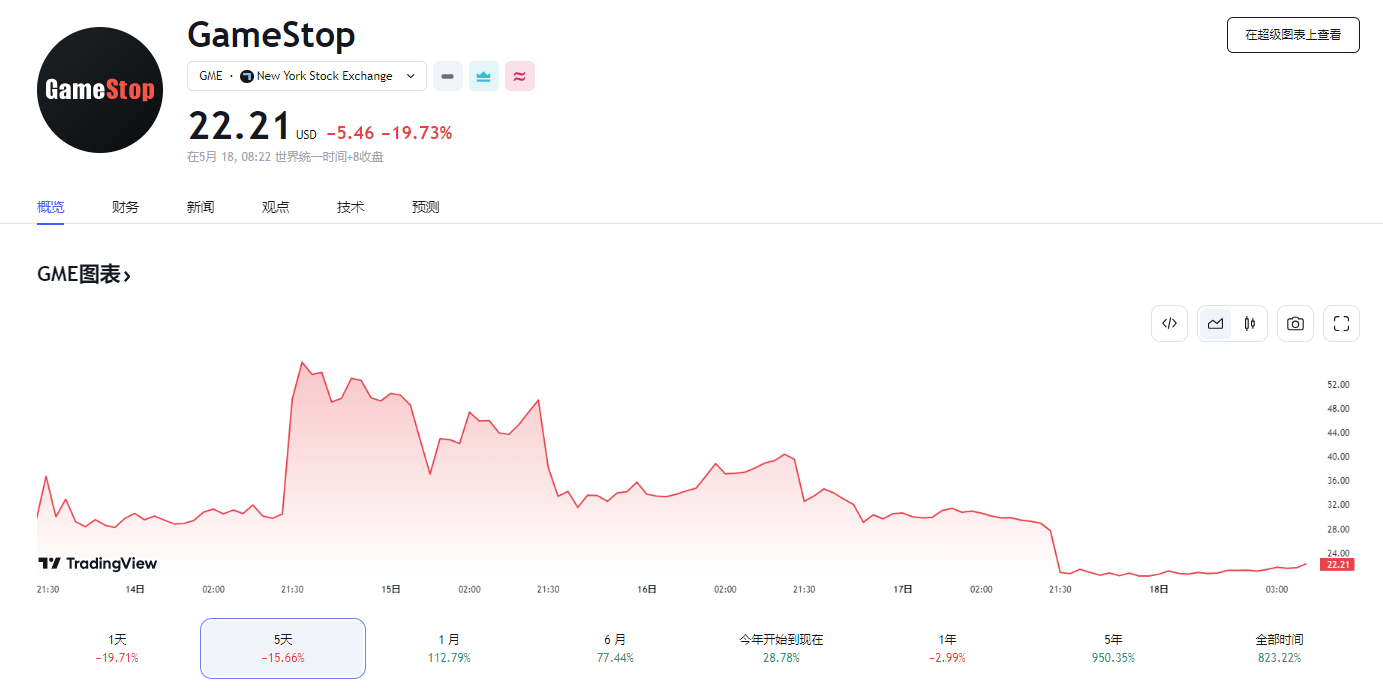Click the TradingView logo on chart

point(97,563)
